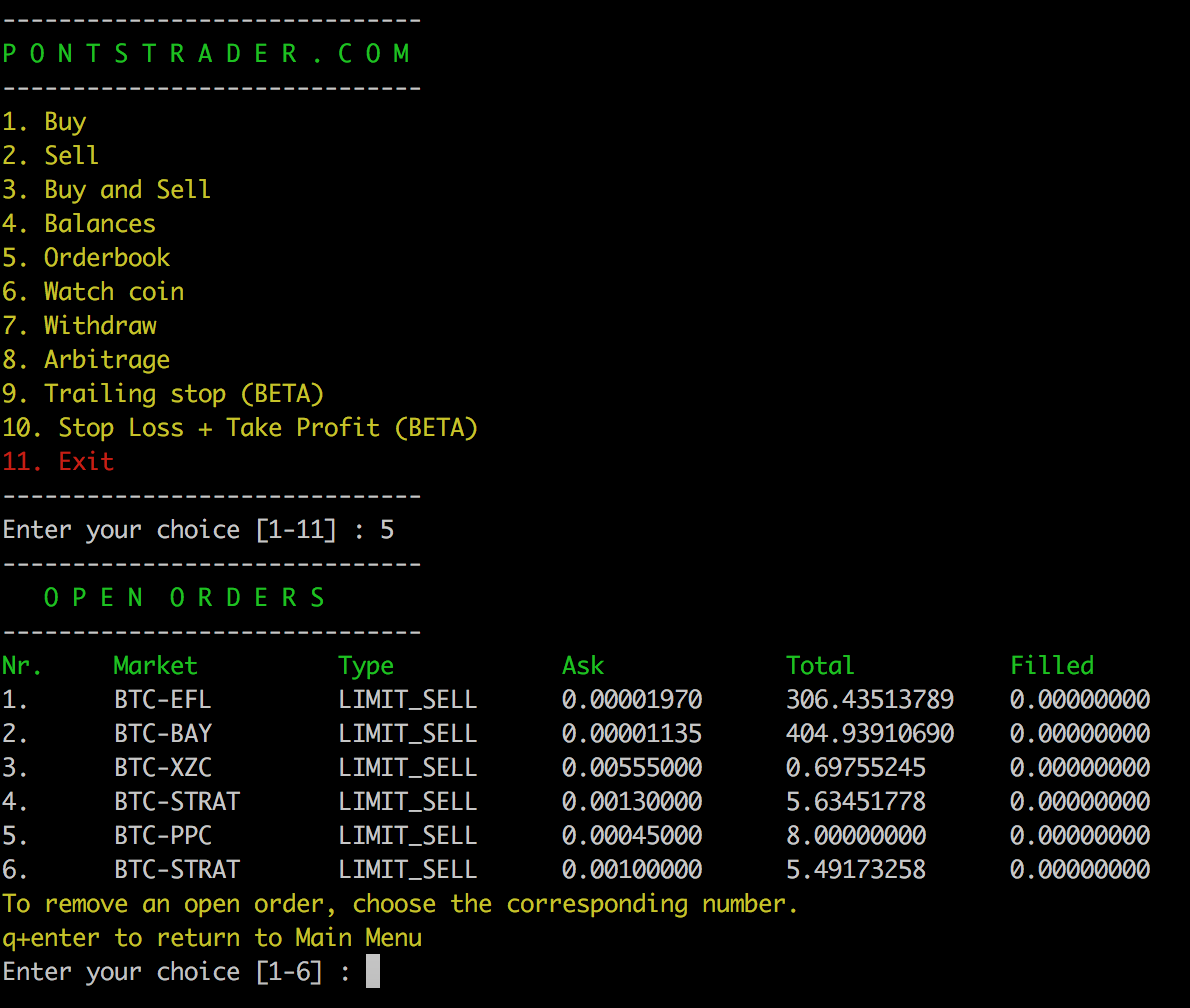Click the BTC-PPC market cell
1190x1008 pixels.
click(x=162, y=836)
